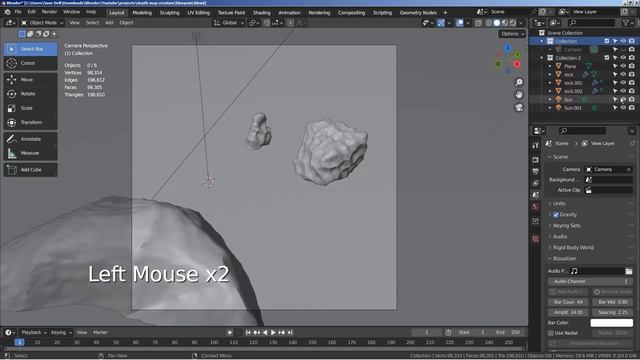
Task: Pick the Scale tool
Action: pos(31,108)
